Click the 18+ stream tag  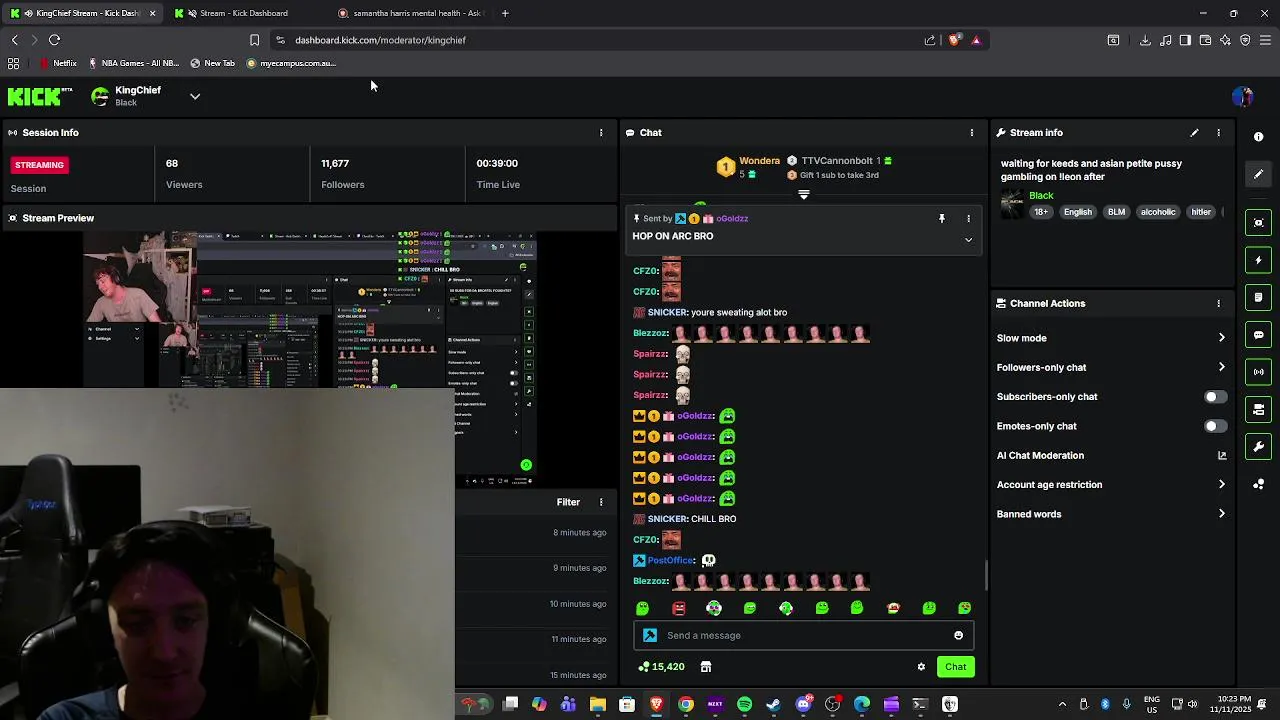pyautogui.click(x=1041, y=212)
